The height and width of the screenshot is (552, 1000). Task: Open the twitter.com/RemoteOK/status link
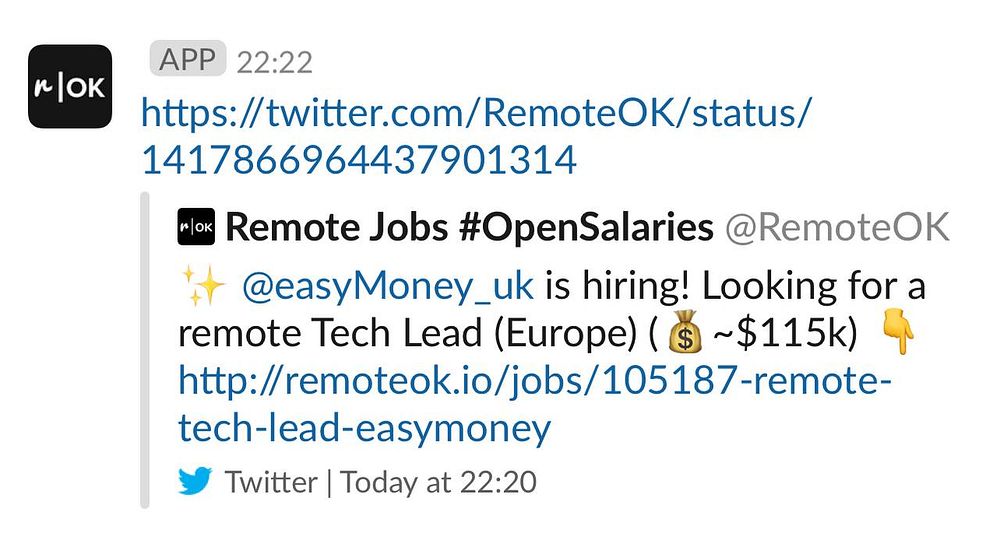point(473,113)
